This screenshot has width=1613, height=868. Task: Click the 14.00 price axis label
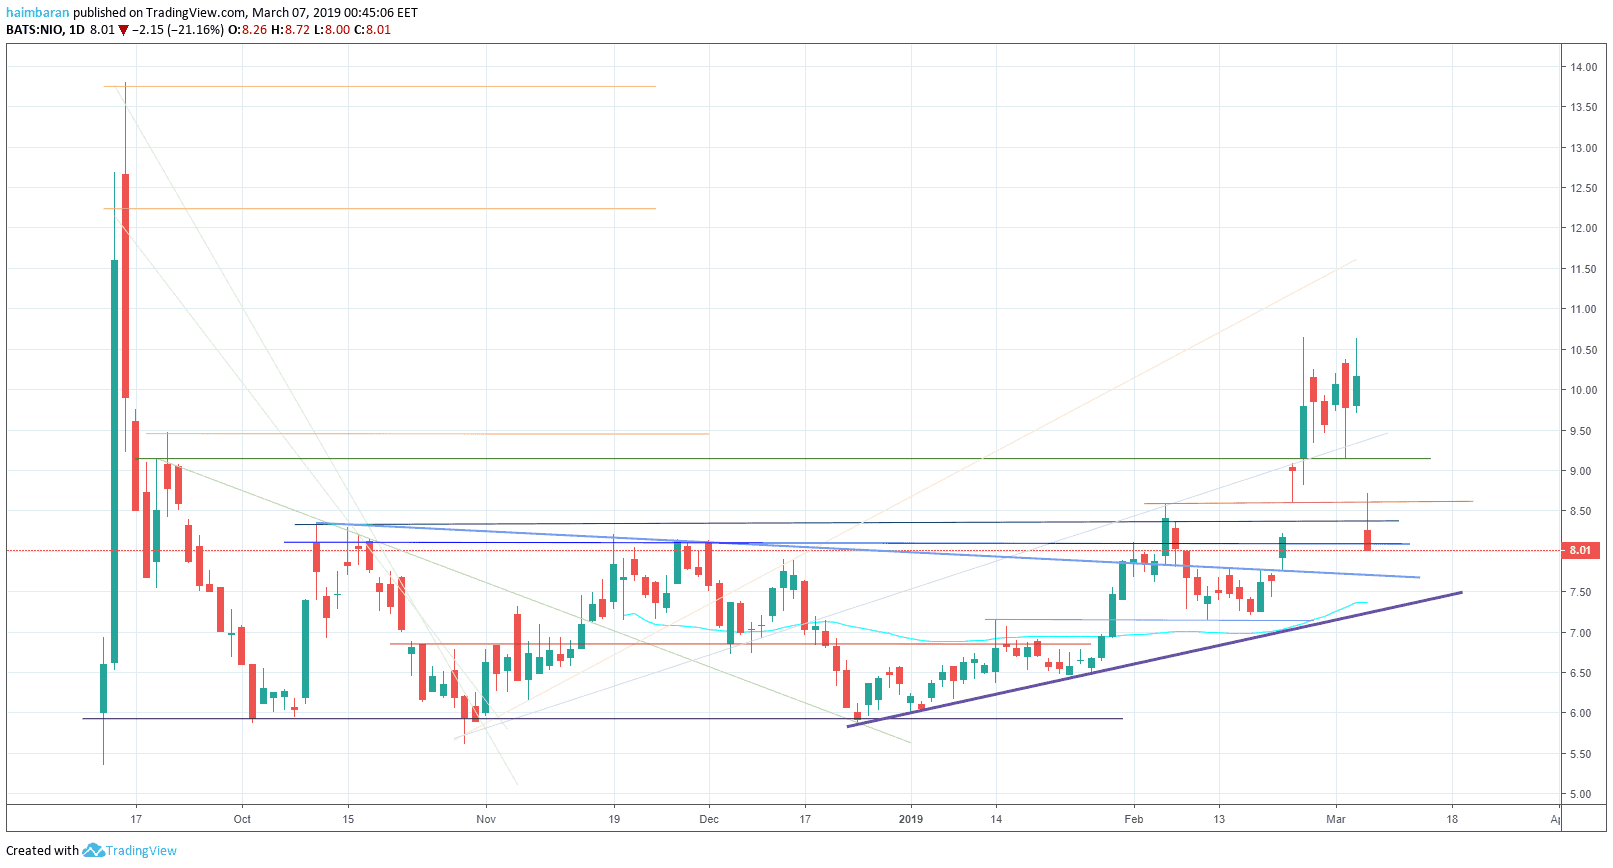tap(1583, 67)
